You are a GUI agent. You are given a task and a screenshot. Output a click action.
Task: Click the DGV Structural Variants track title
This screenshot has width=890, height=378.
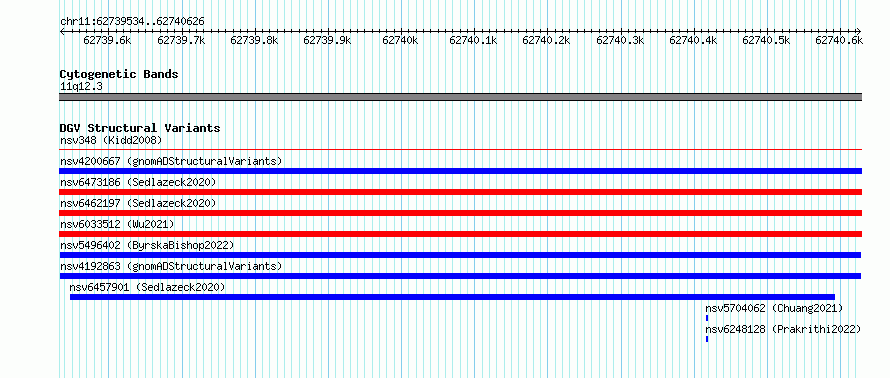pyautogui.click(x=140, y=128)
